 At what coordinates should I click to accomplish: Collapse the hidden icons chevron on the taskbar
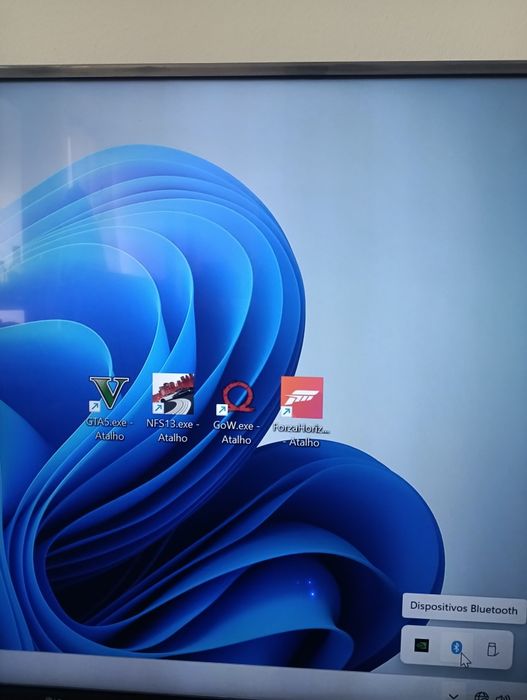[x=453, y=696]
